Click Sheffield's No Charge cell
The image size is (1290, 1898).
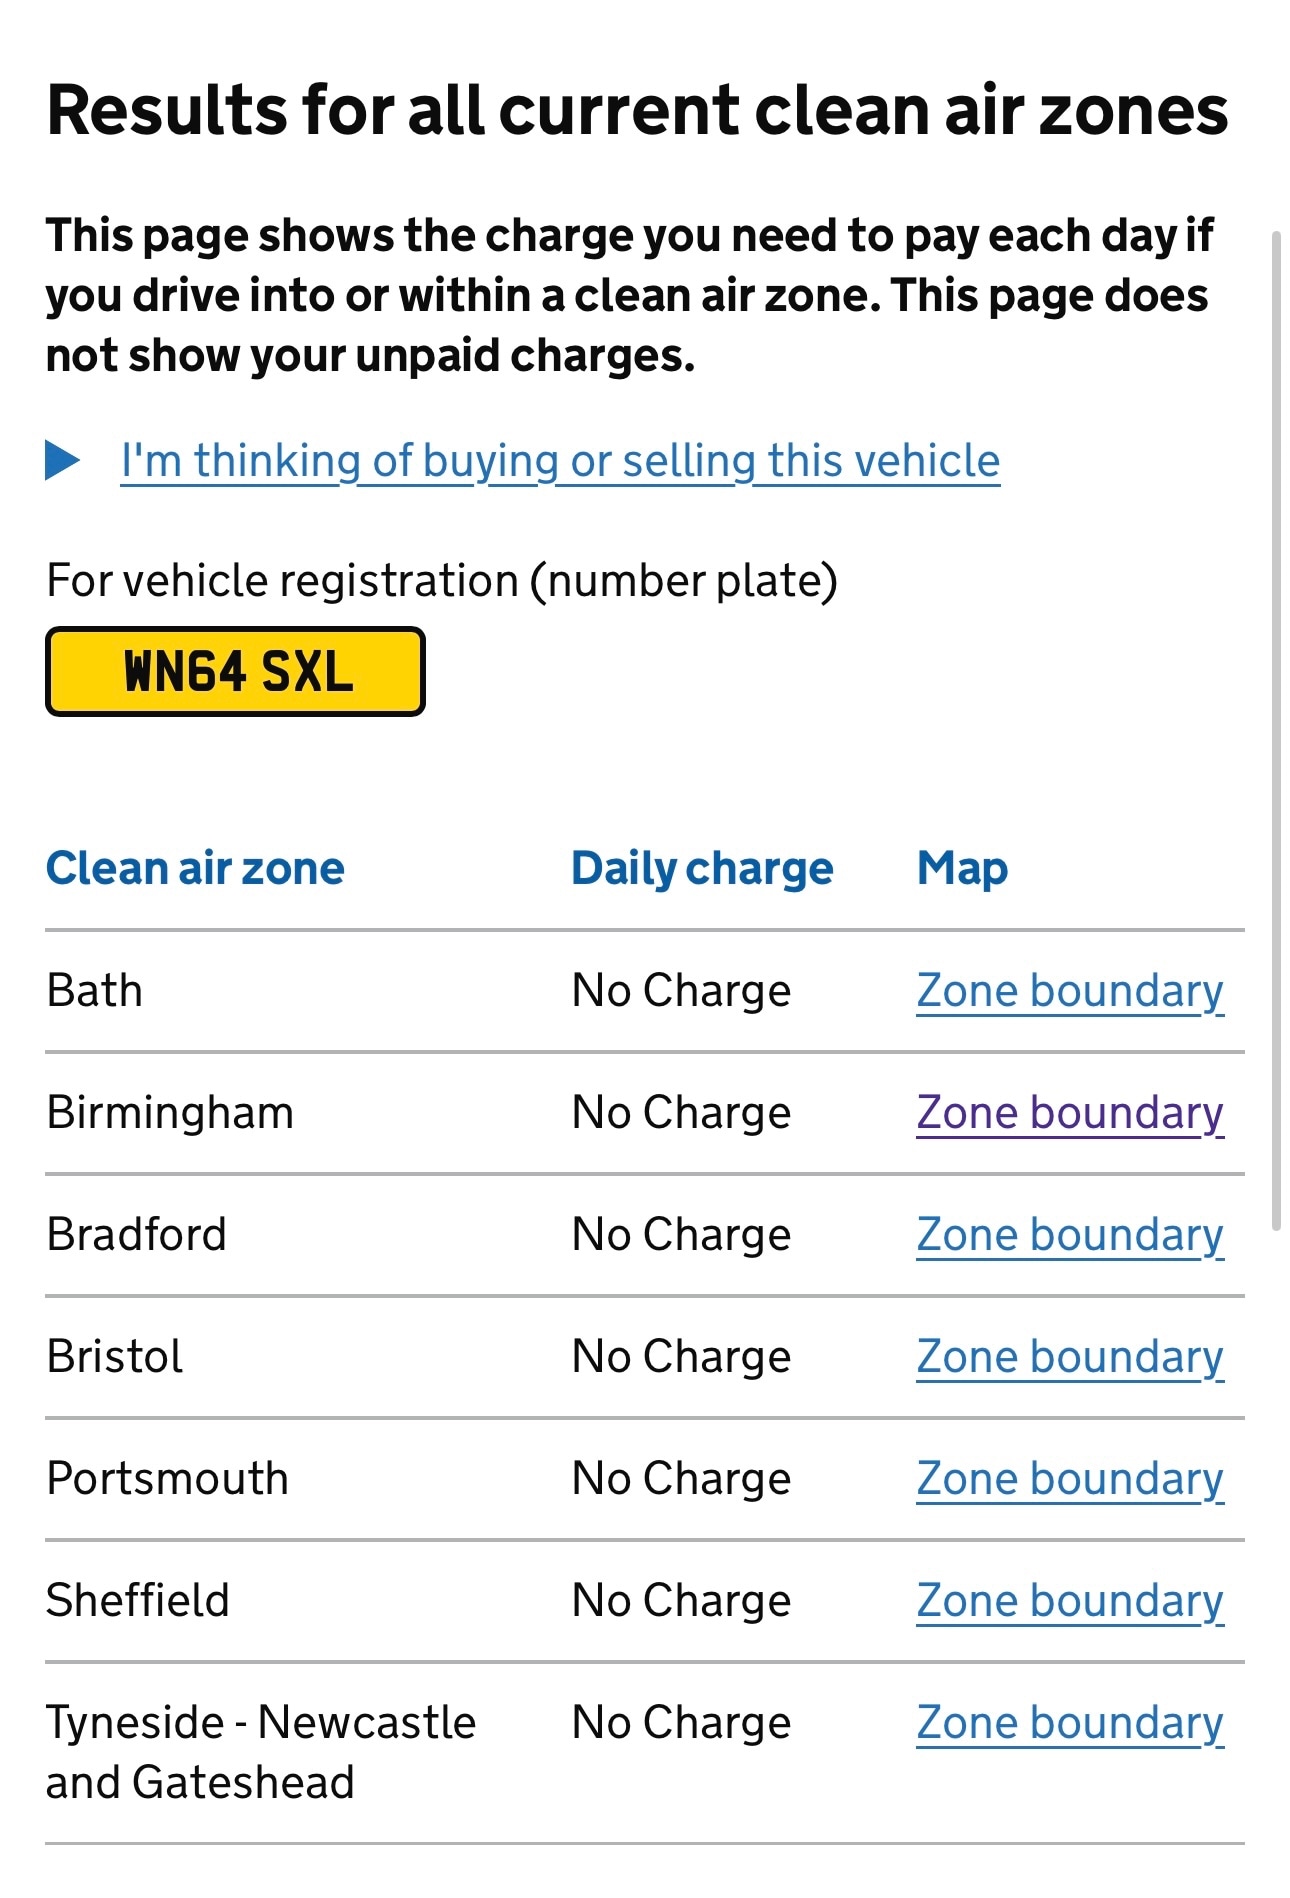click(x=681, y=1601)
